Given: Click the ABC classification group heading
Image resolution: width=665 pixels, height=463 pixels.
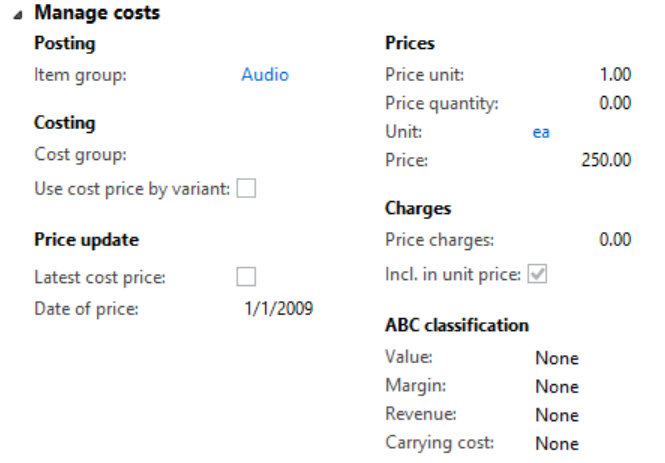Looking at the screenshot, I should (x=457, y=325).
